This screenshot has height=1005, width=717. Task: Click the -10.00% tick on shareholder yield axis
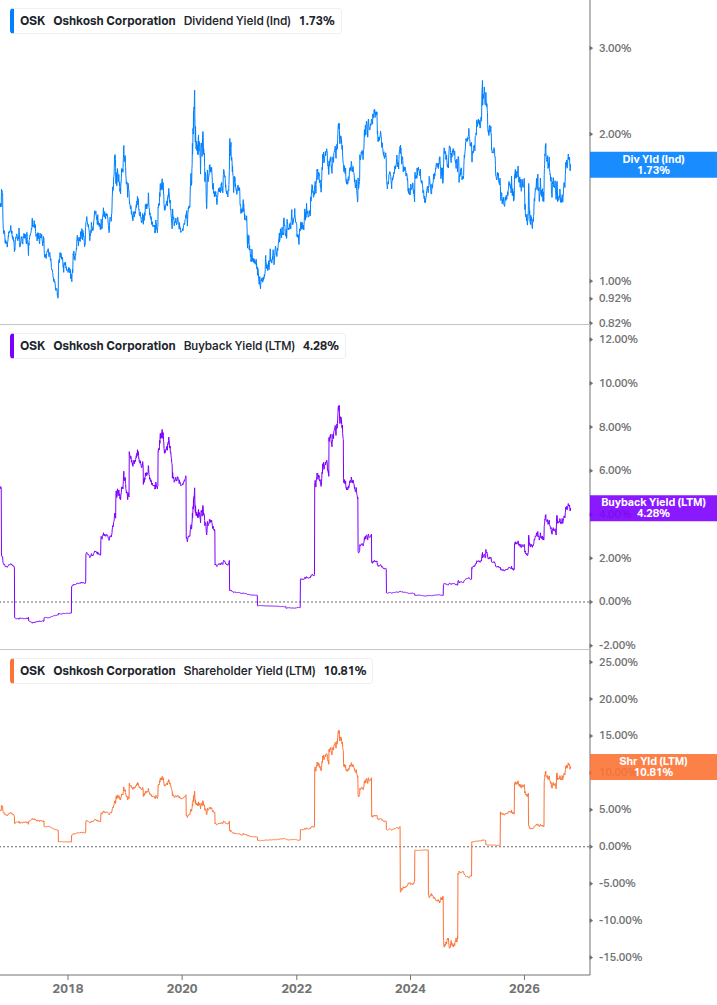click(x=620, y=920)
